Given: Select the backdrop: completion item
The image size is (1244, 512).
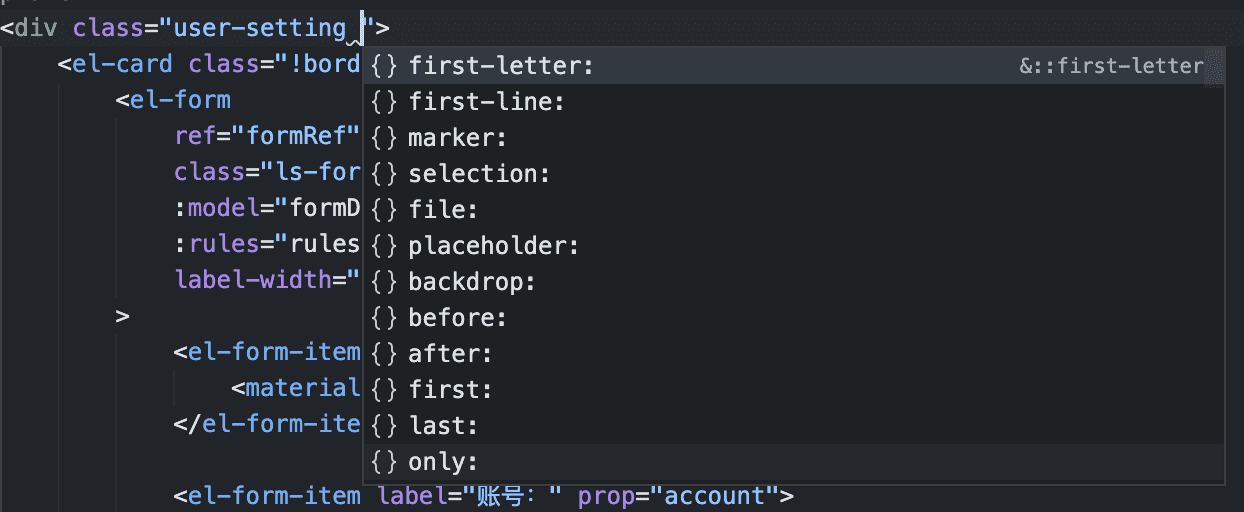Looking at the screenshot, I should [x=794, y=282].
